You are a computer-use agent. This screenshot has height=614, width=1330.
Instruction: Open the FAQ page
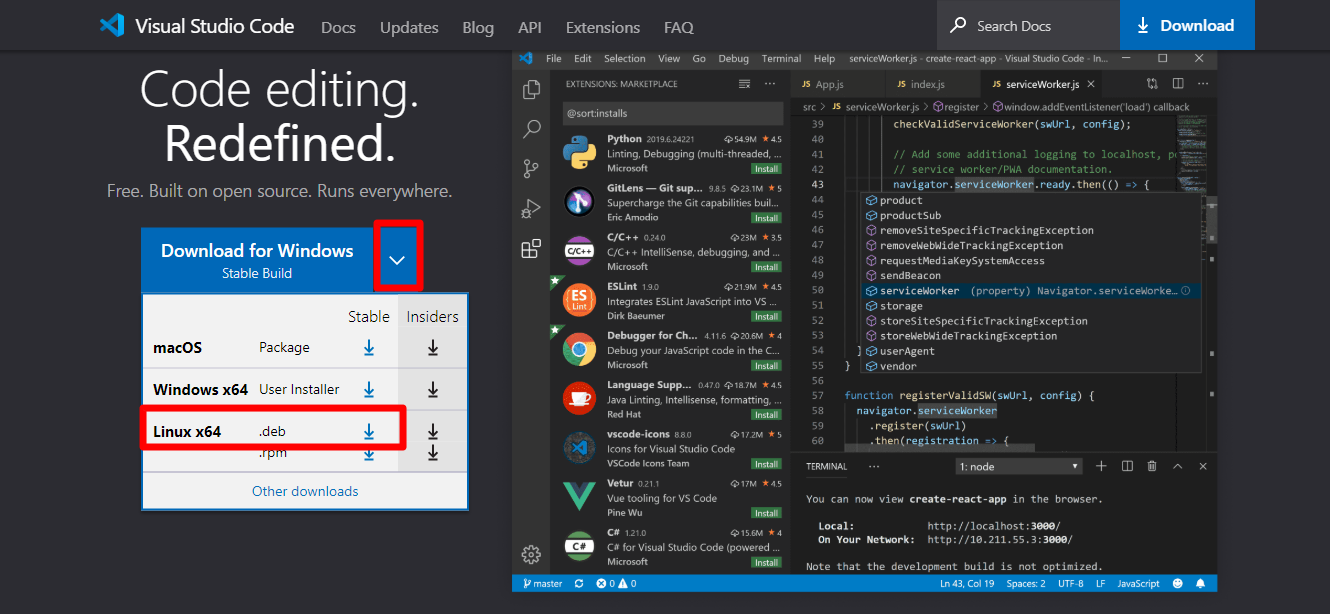pyautogui.click(x=679, y=27)
